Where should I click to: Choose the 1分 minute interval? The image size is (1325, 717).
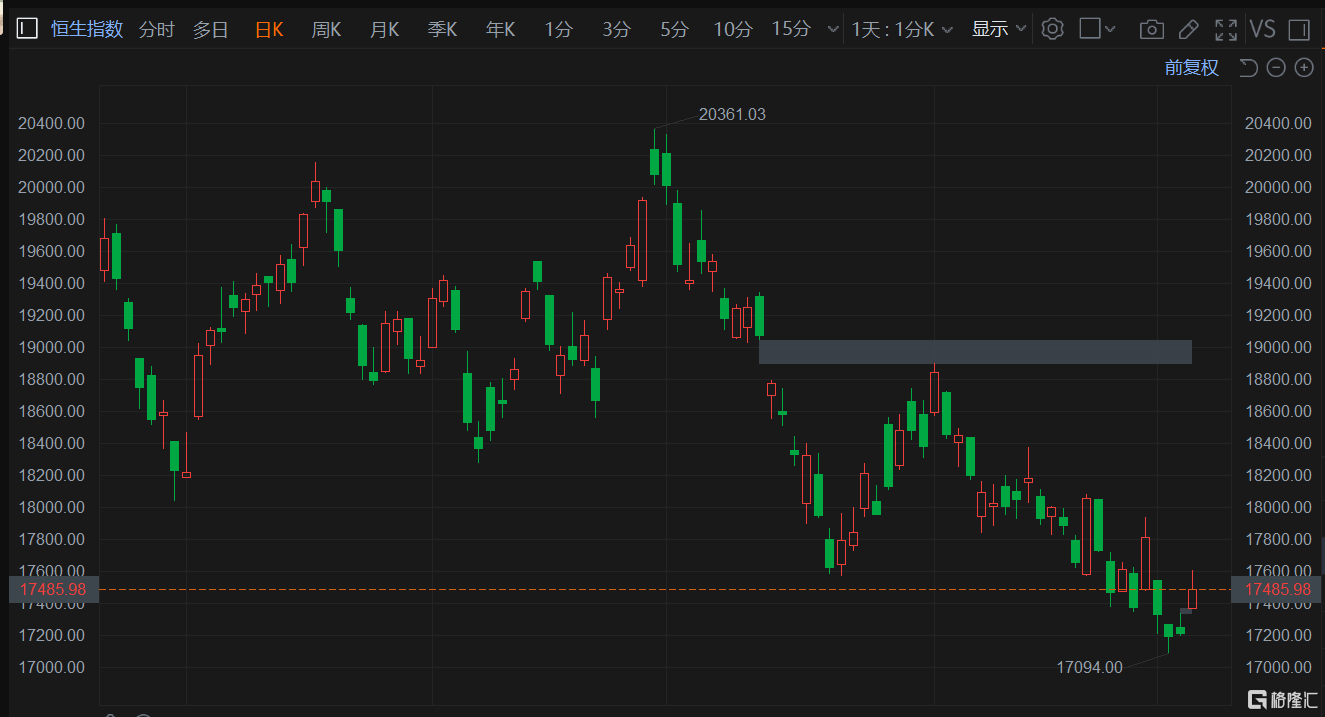558,30
